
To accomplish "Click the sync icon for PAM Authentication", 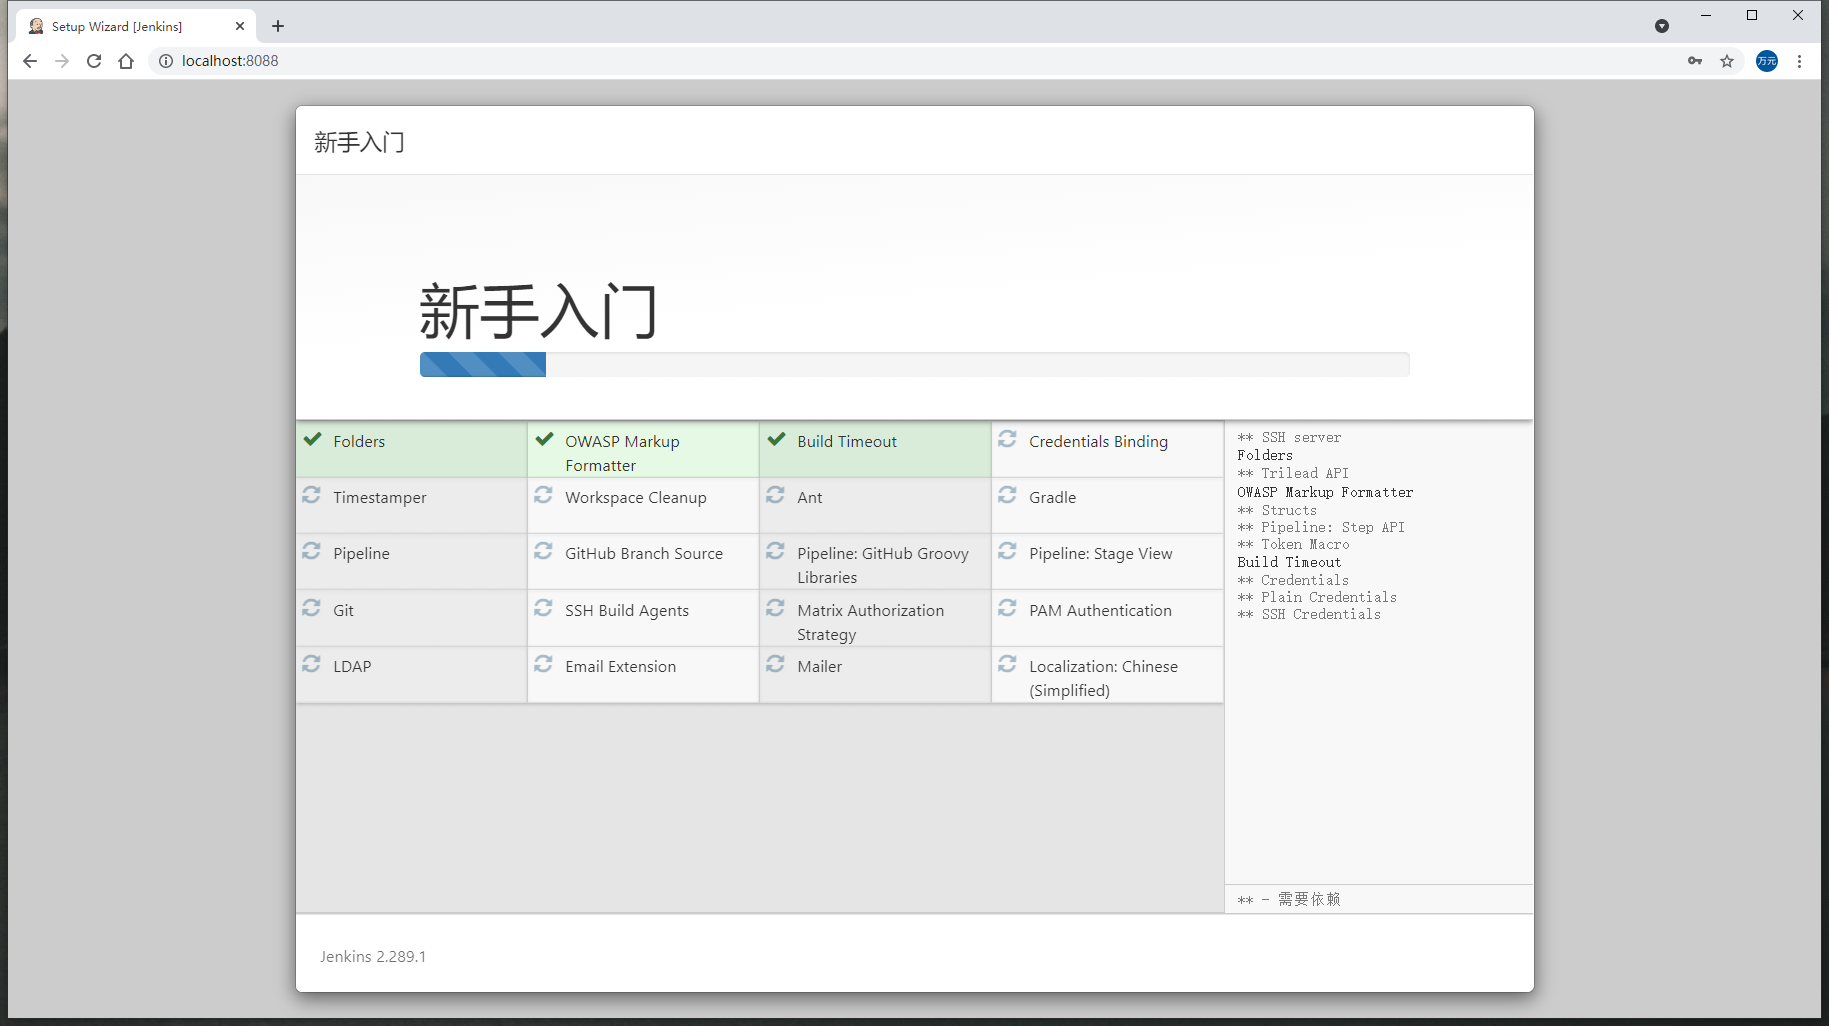I will 1007,608.
